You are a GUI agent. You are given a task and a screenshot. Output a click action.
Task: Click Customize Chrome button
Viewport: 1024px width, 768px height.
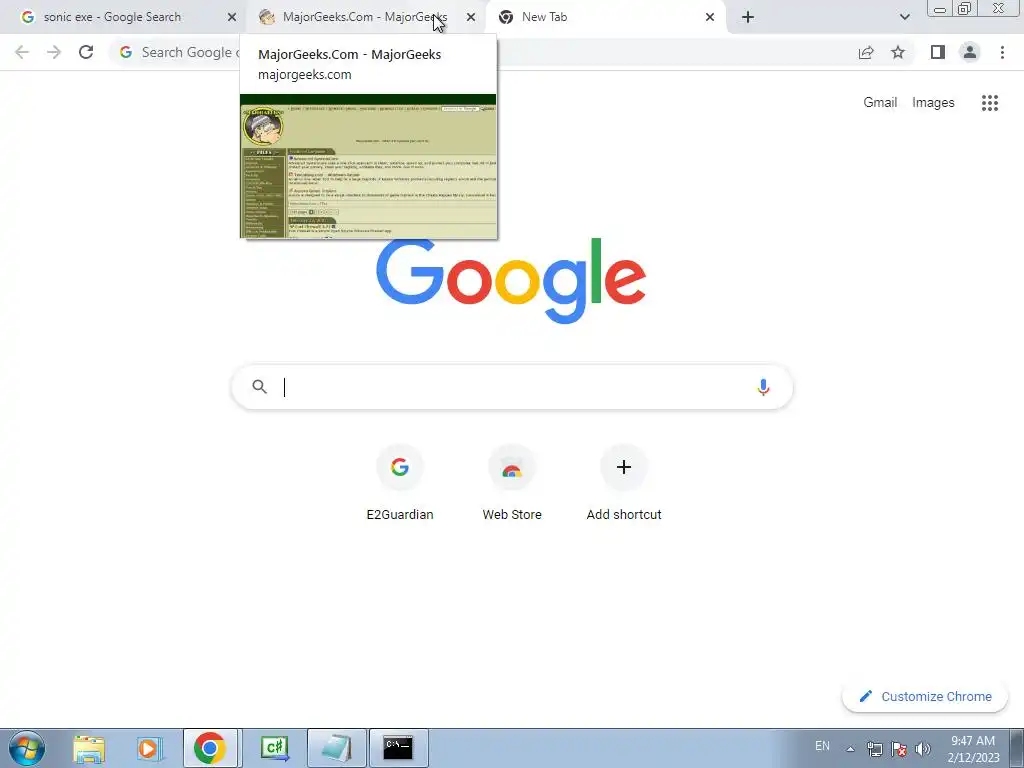925,697
